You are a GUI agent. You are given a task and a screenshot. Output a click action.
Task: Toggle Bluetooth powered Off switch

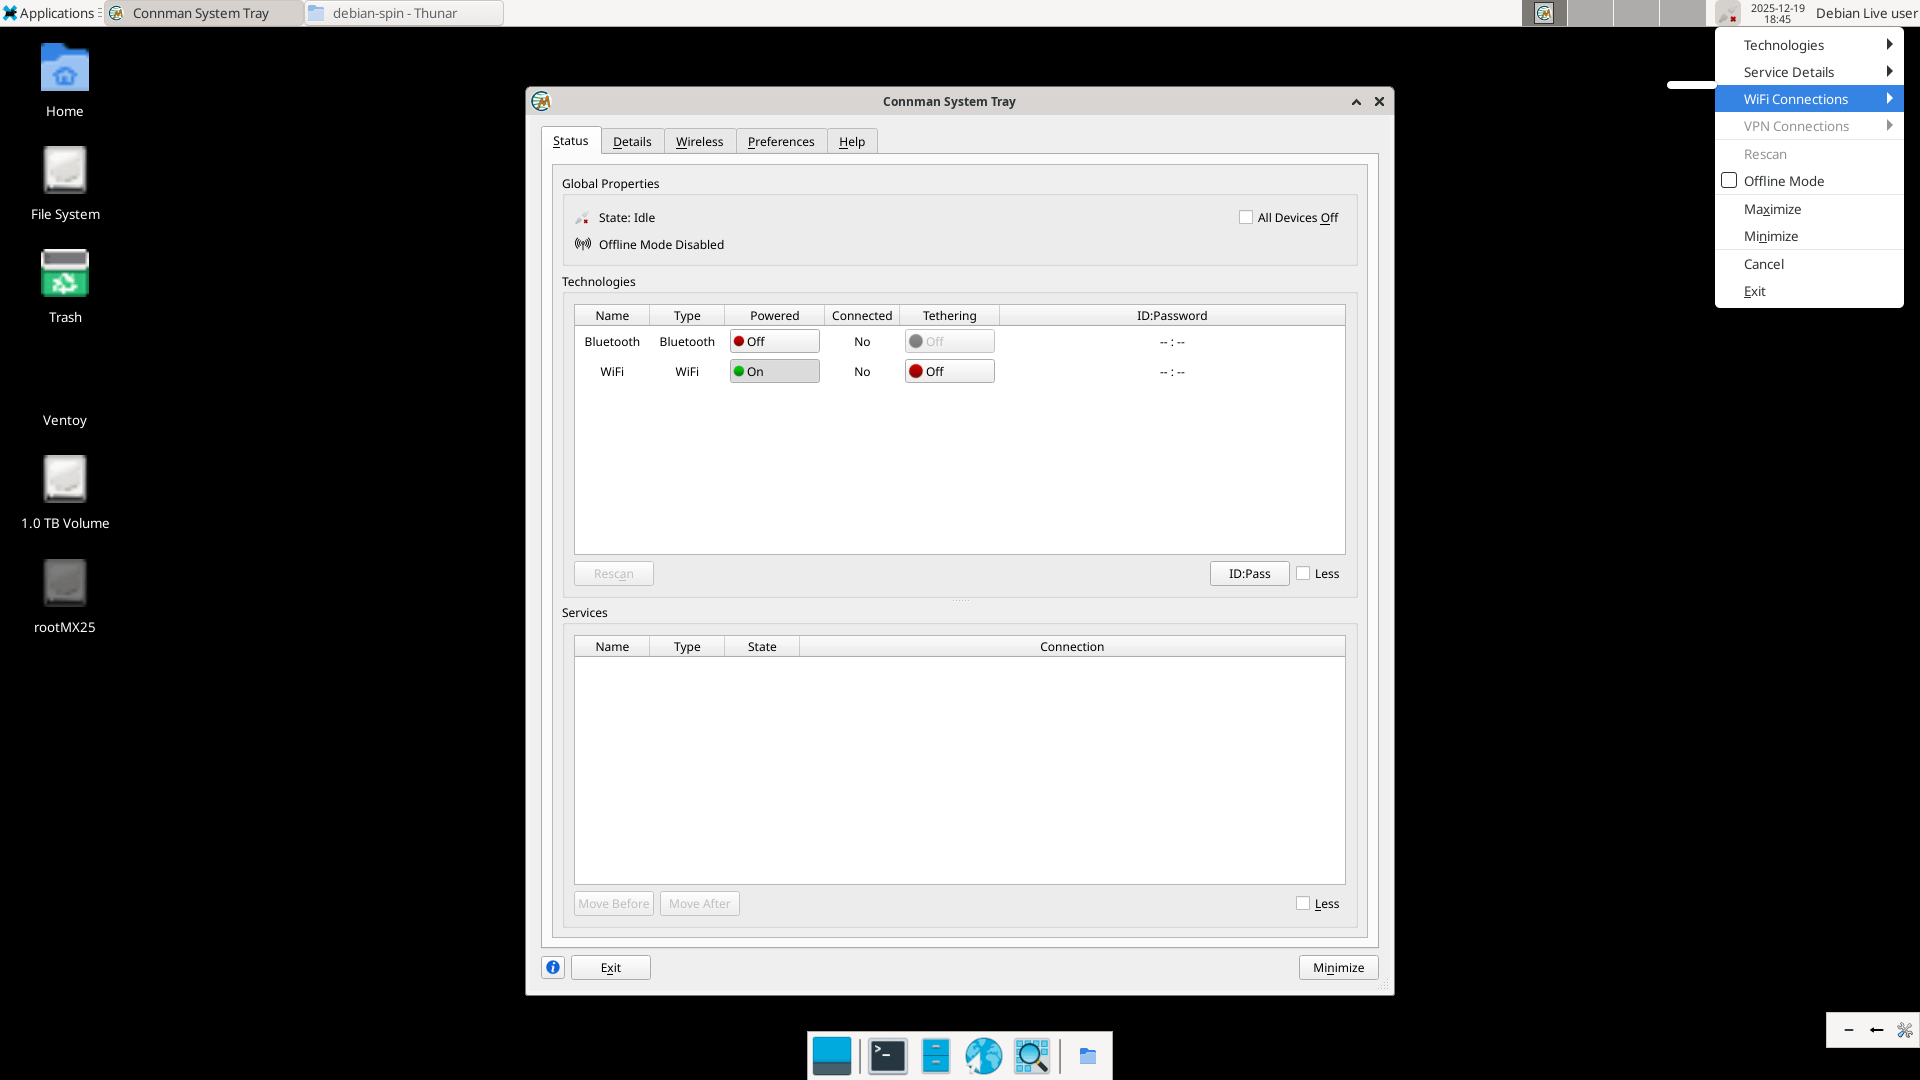click(x=774, y=342)
